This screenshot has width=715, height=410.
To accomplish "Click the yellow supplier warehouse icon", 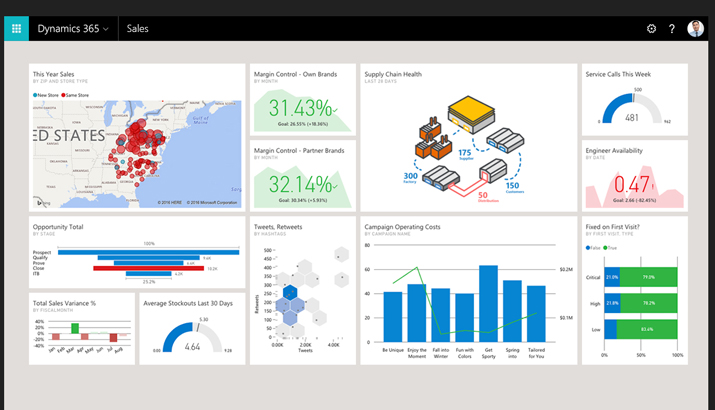I will coord(471,114).
